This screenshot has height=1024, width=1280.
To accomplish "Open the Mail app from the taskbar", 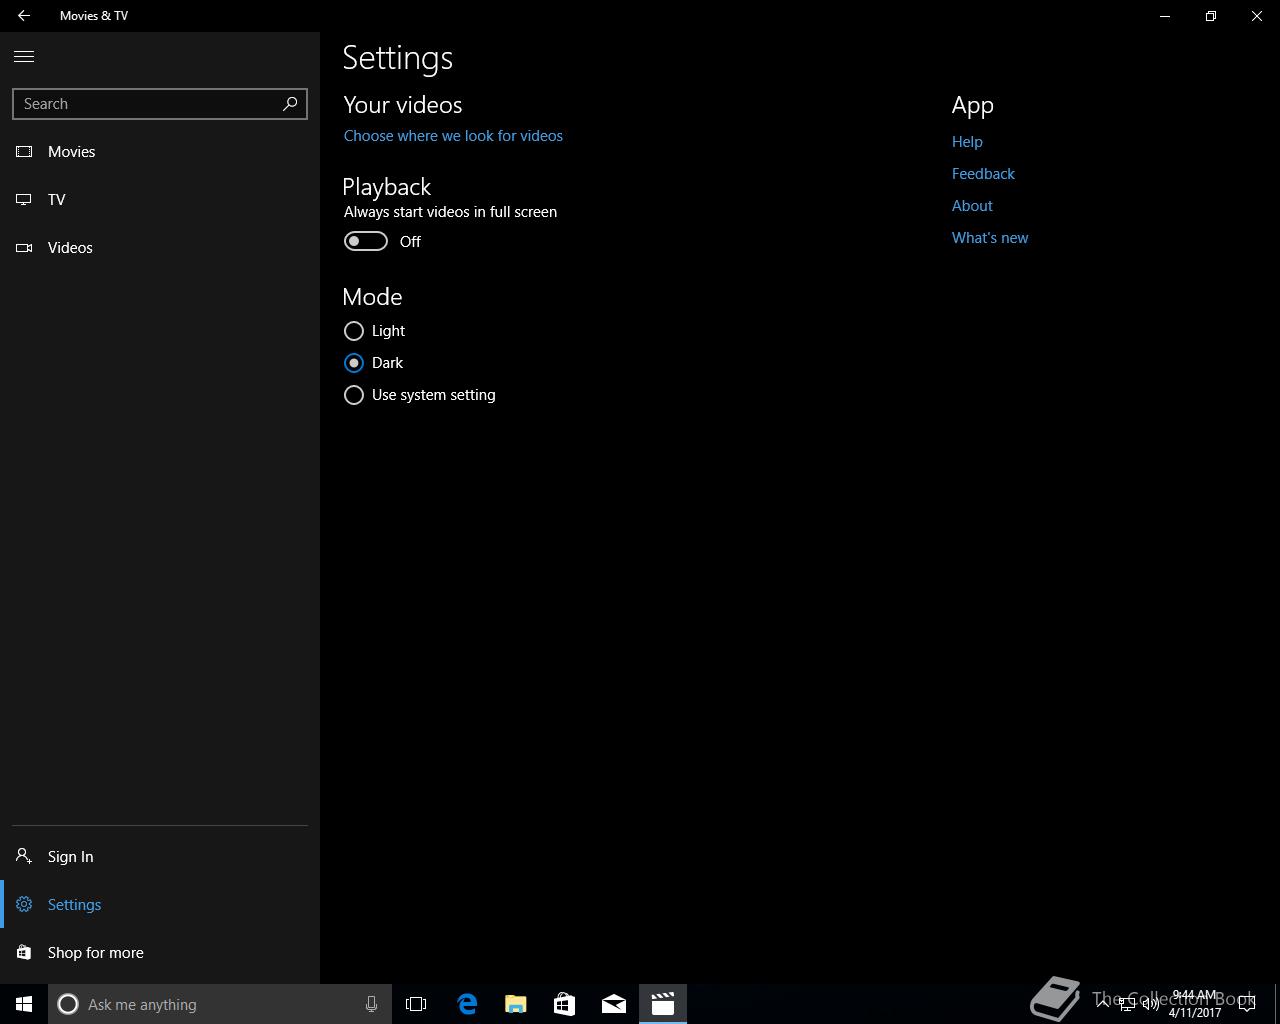I will [x=614, y=1004].
